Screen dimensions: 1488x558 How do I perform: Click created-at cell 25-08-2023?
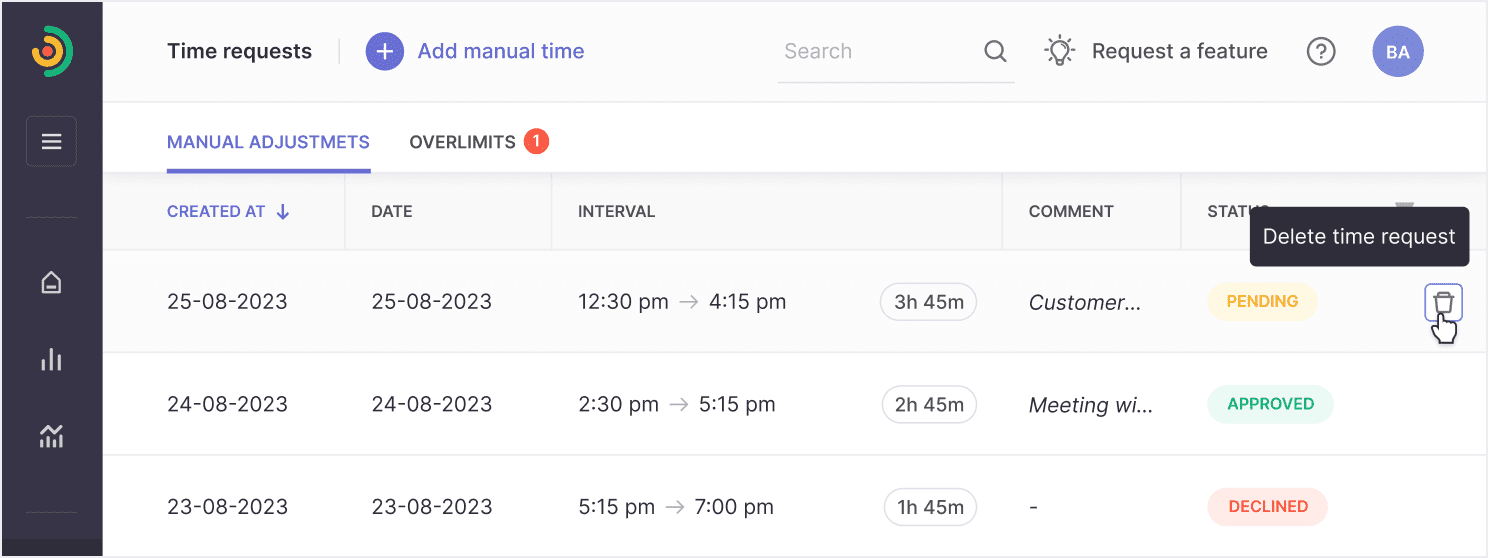pyautogui.click(x=227, y=302)
